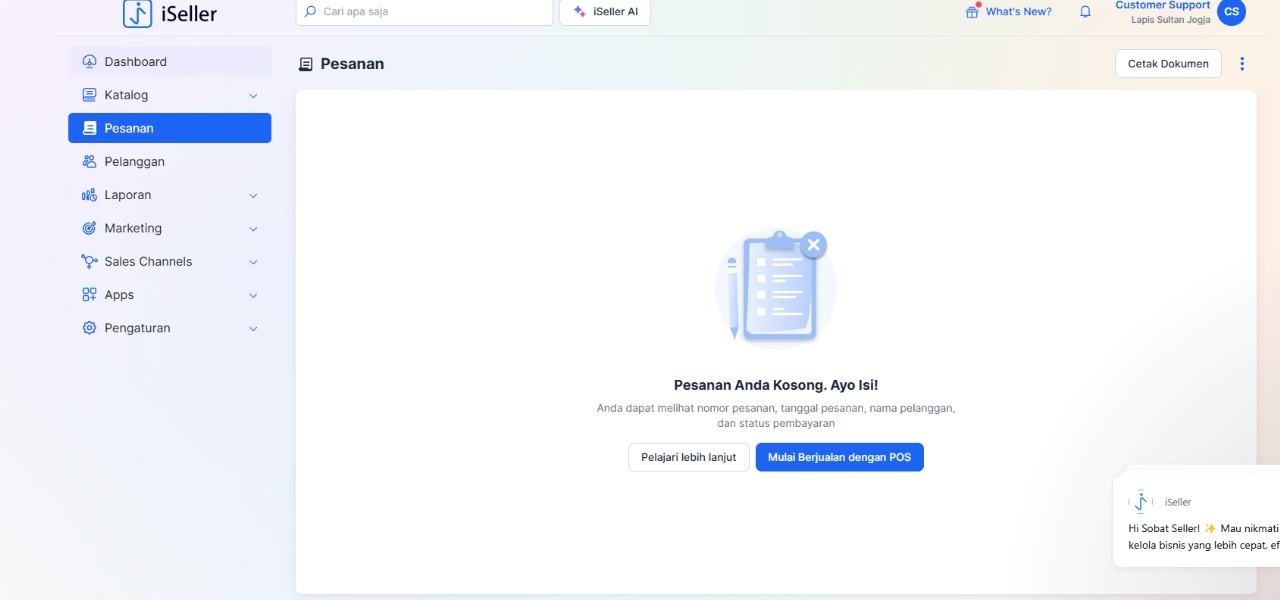Click Mulai Berjualan dengan POS button
Image resolution: width=1280 pixels, height=600 pixels.
point(839,457)
